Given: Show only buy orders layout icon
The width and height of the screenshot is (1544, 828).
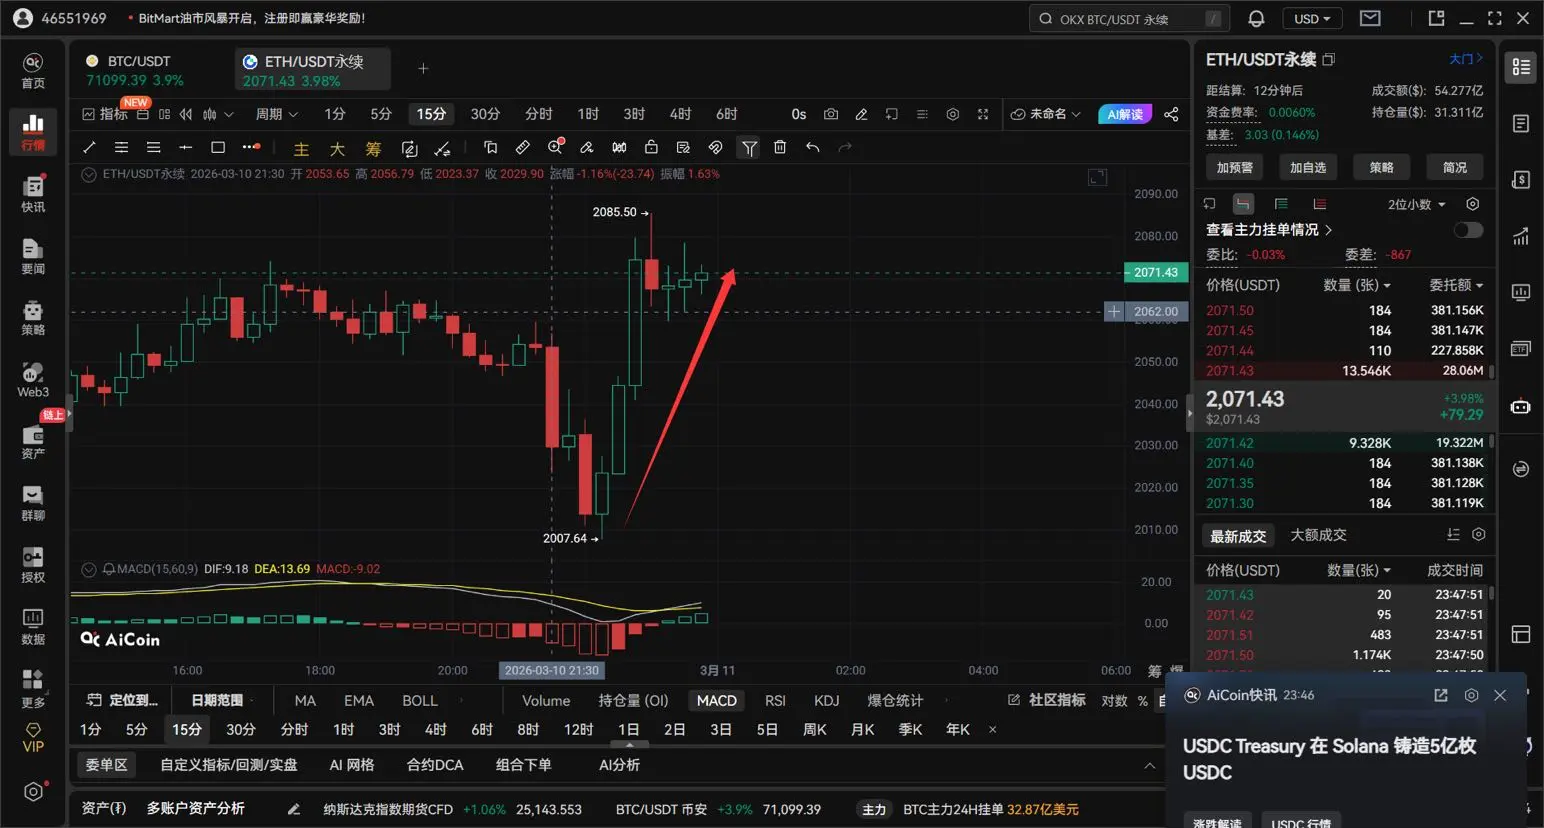Looking at the screenshot, I should [1281, 204].
